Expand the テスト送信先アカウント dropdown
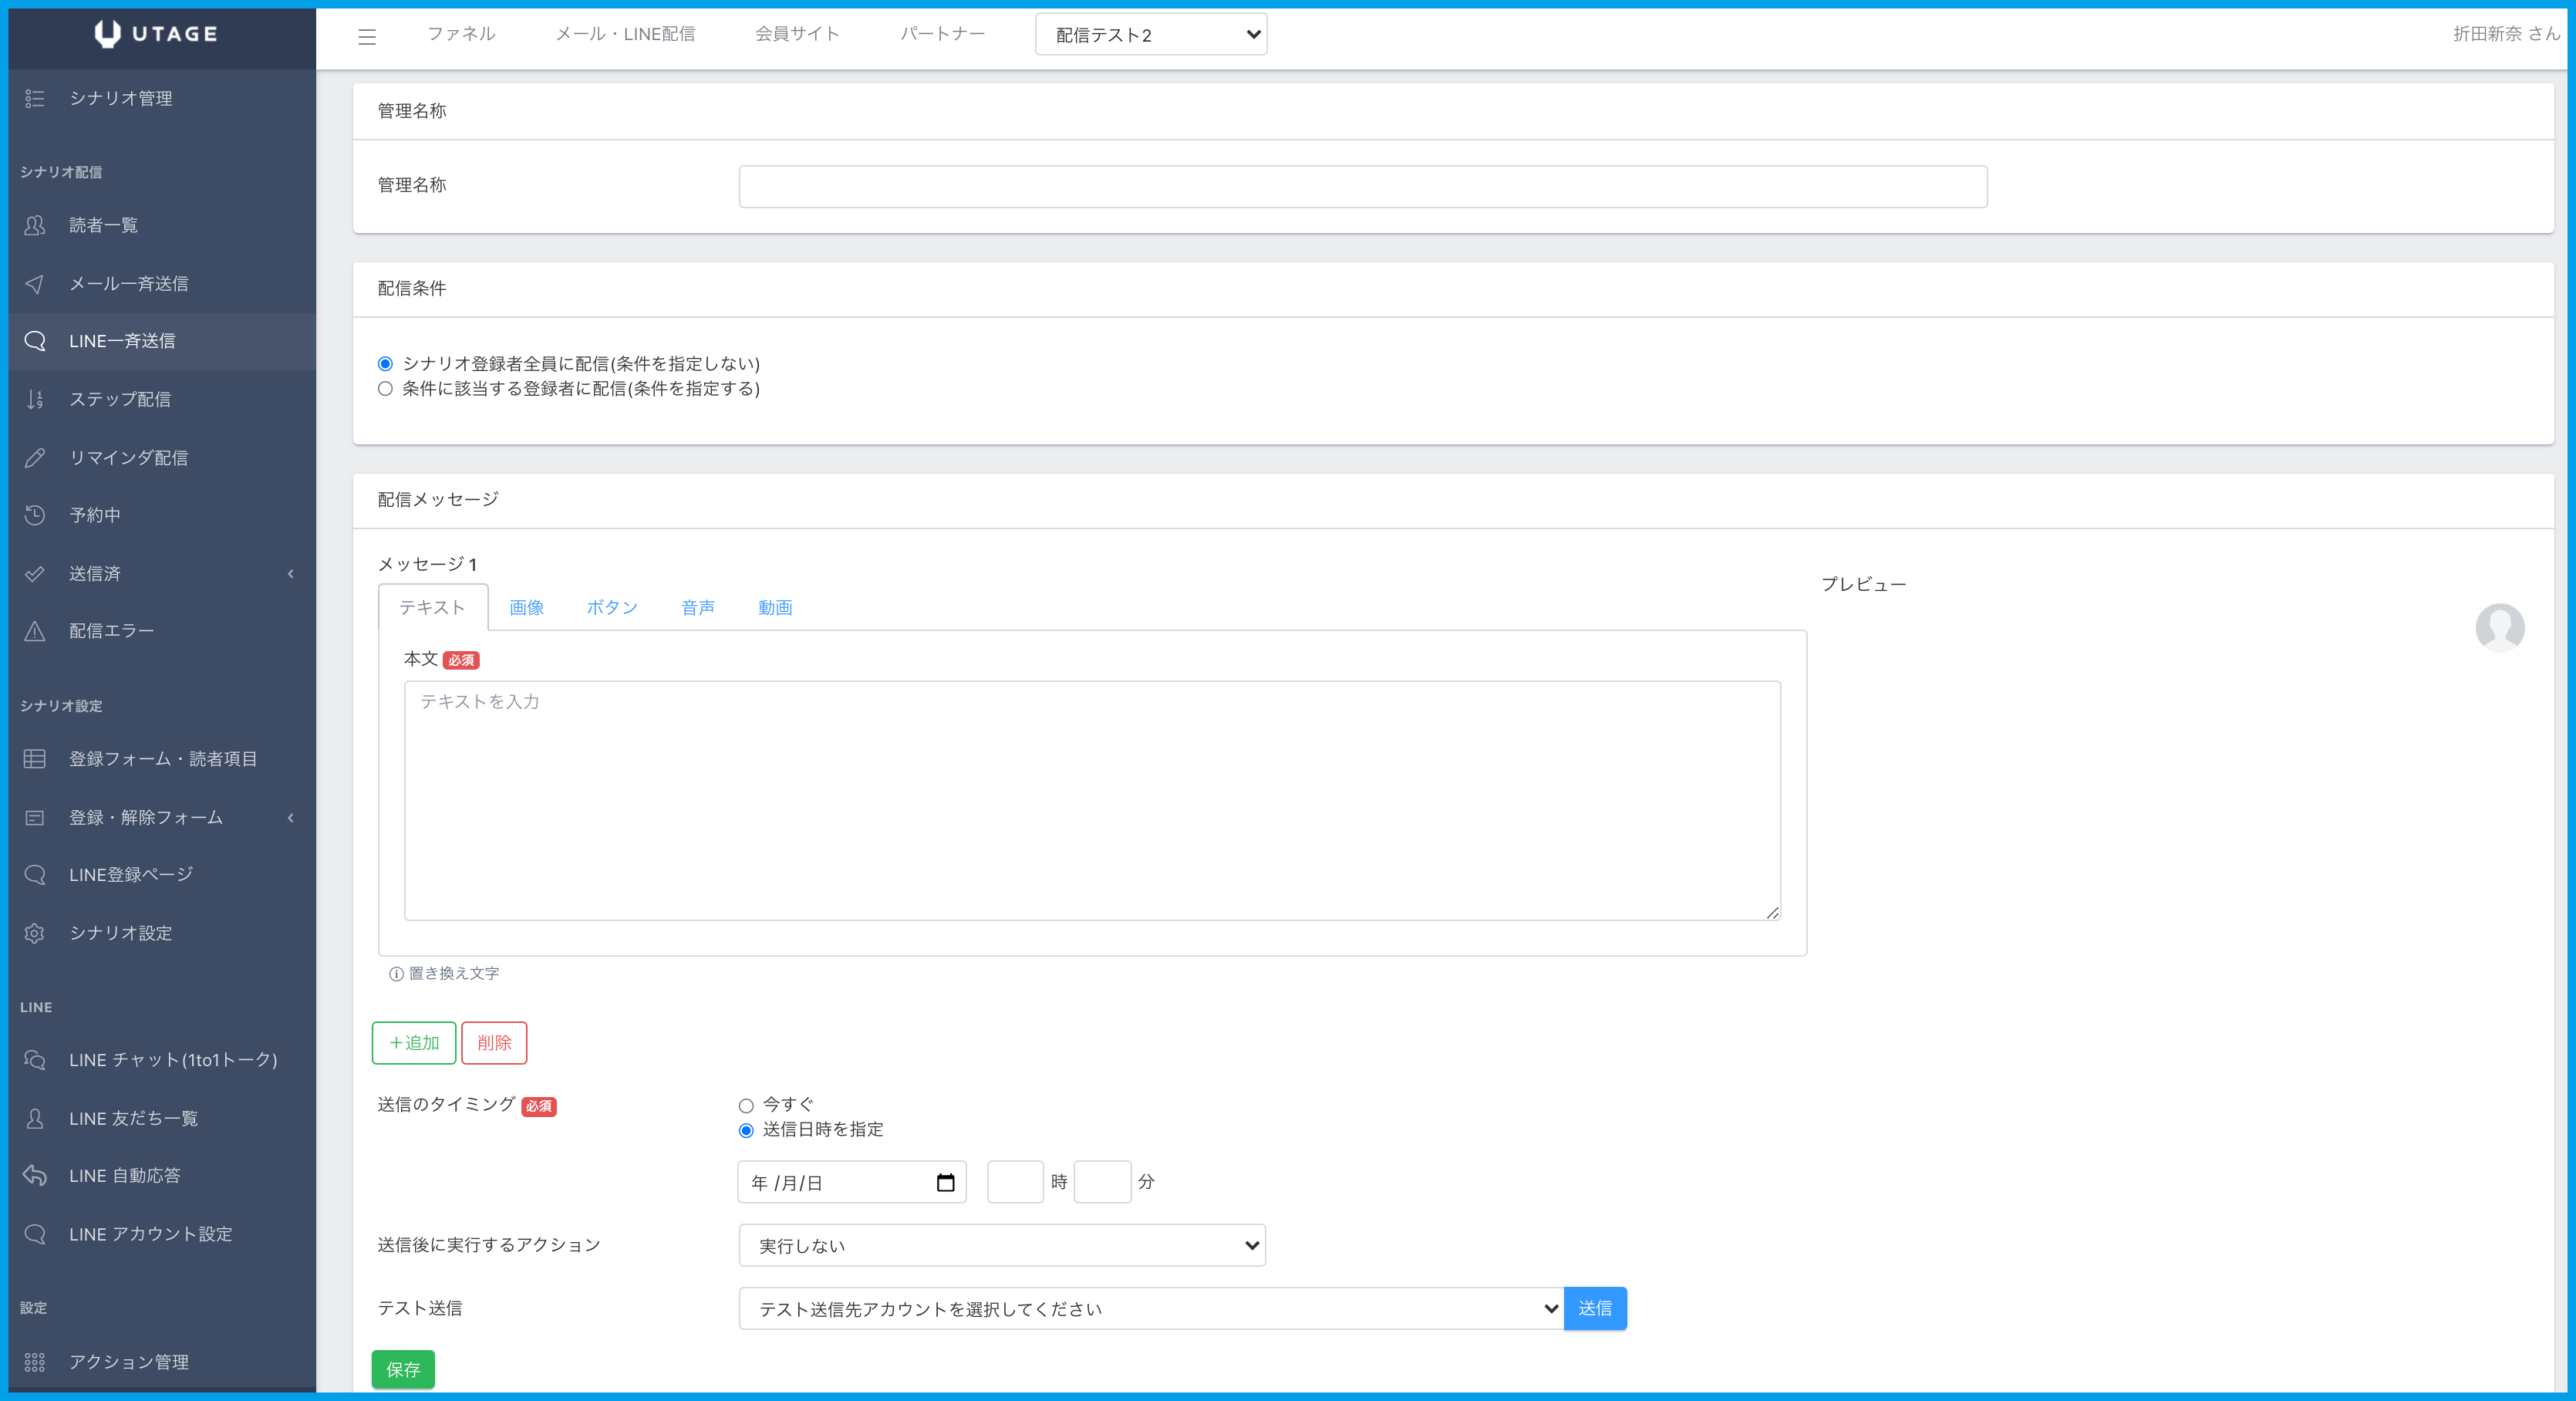Image resolution: width=2576 pixels, height=1401 pixels. [x=1150, y=1309]
